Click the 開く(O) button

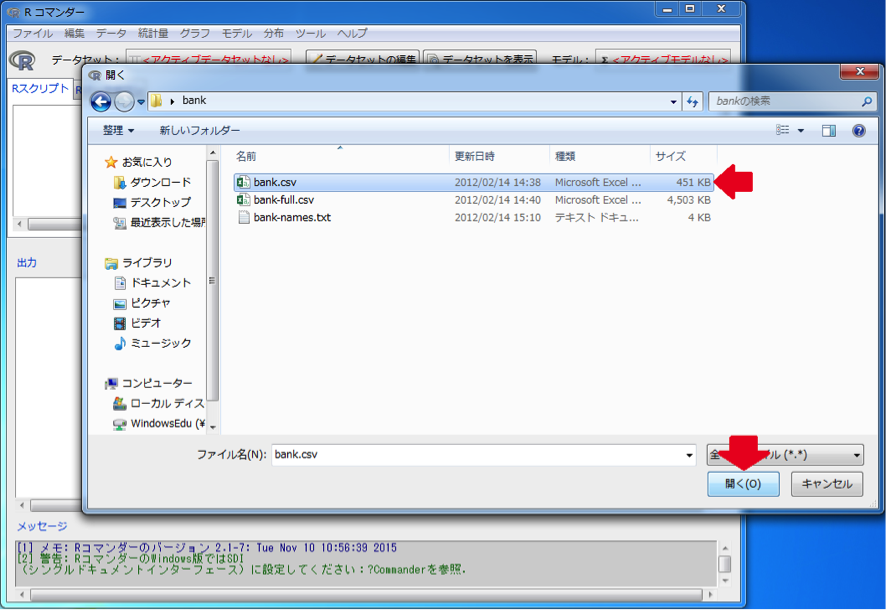742,484
